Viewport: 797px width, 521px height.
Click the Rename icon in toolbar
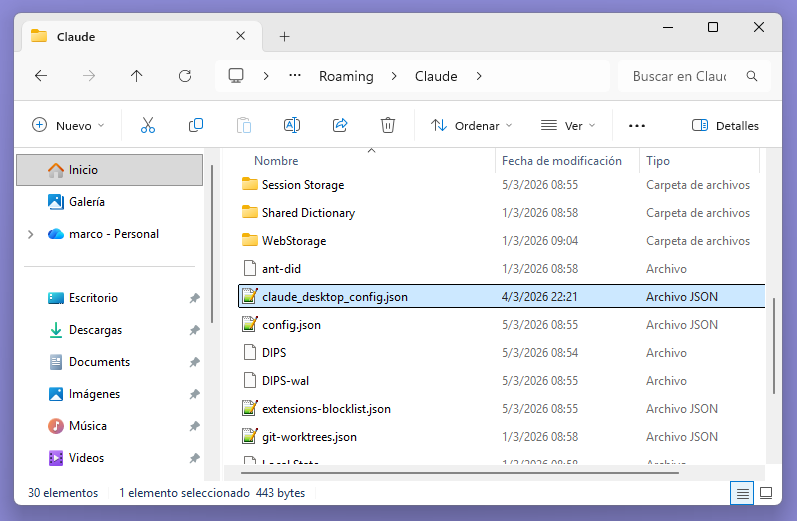[292, 125]
